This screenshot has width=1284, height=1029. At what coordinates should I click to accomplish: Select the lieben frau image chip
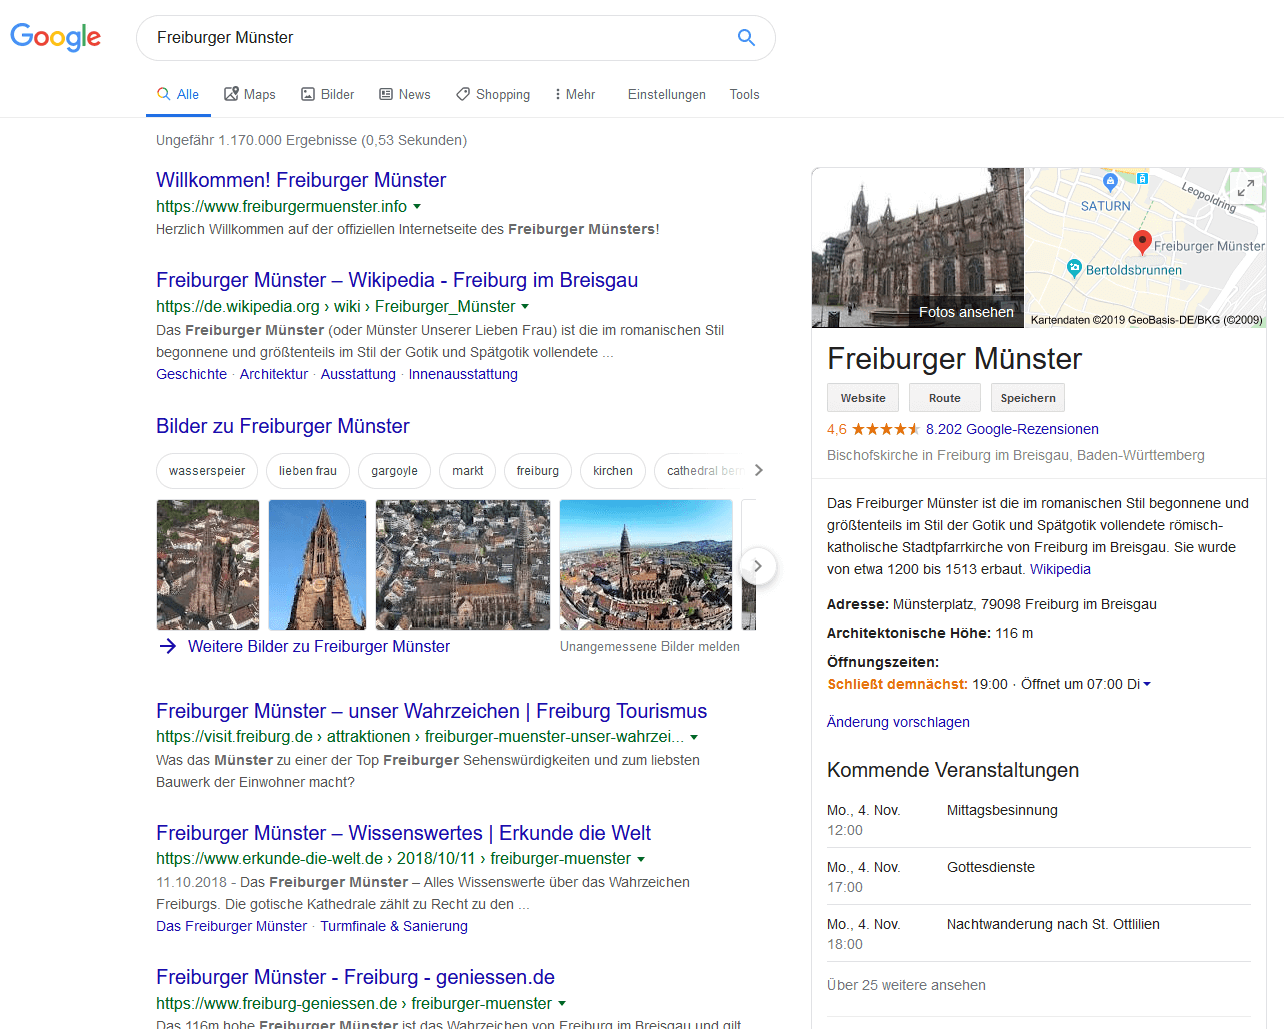(308, 471)
